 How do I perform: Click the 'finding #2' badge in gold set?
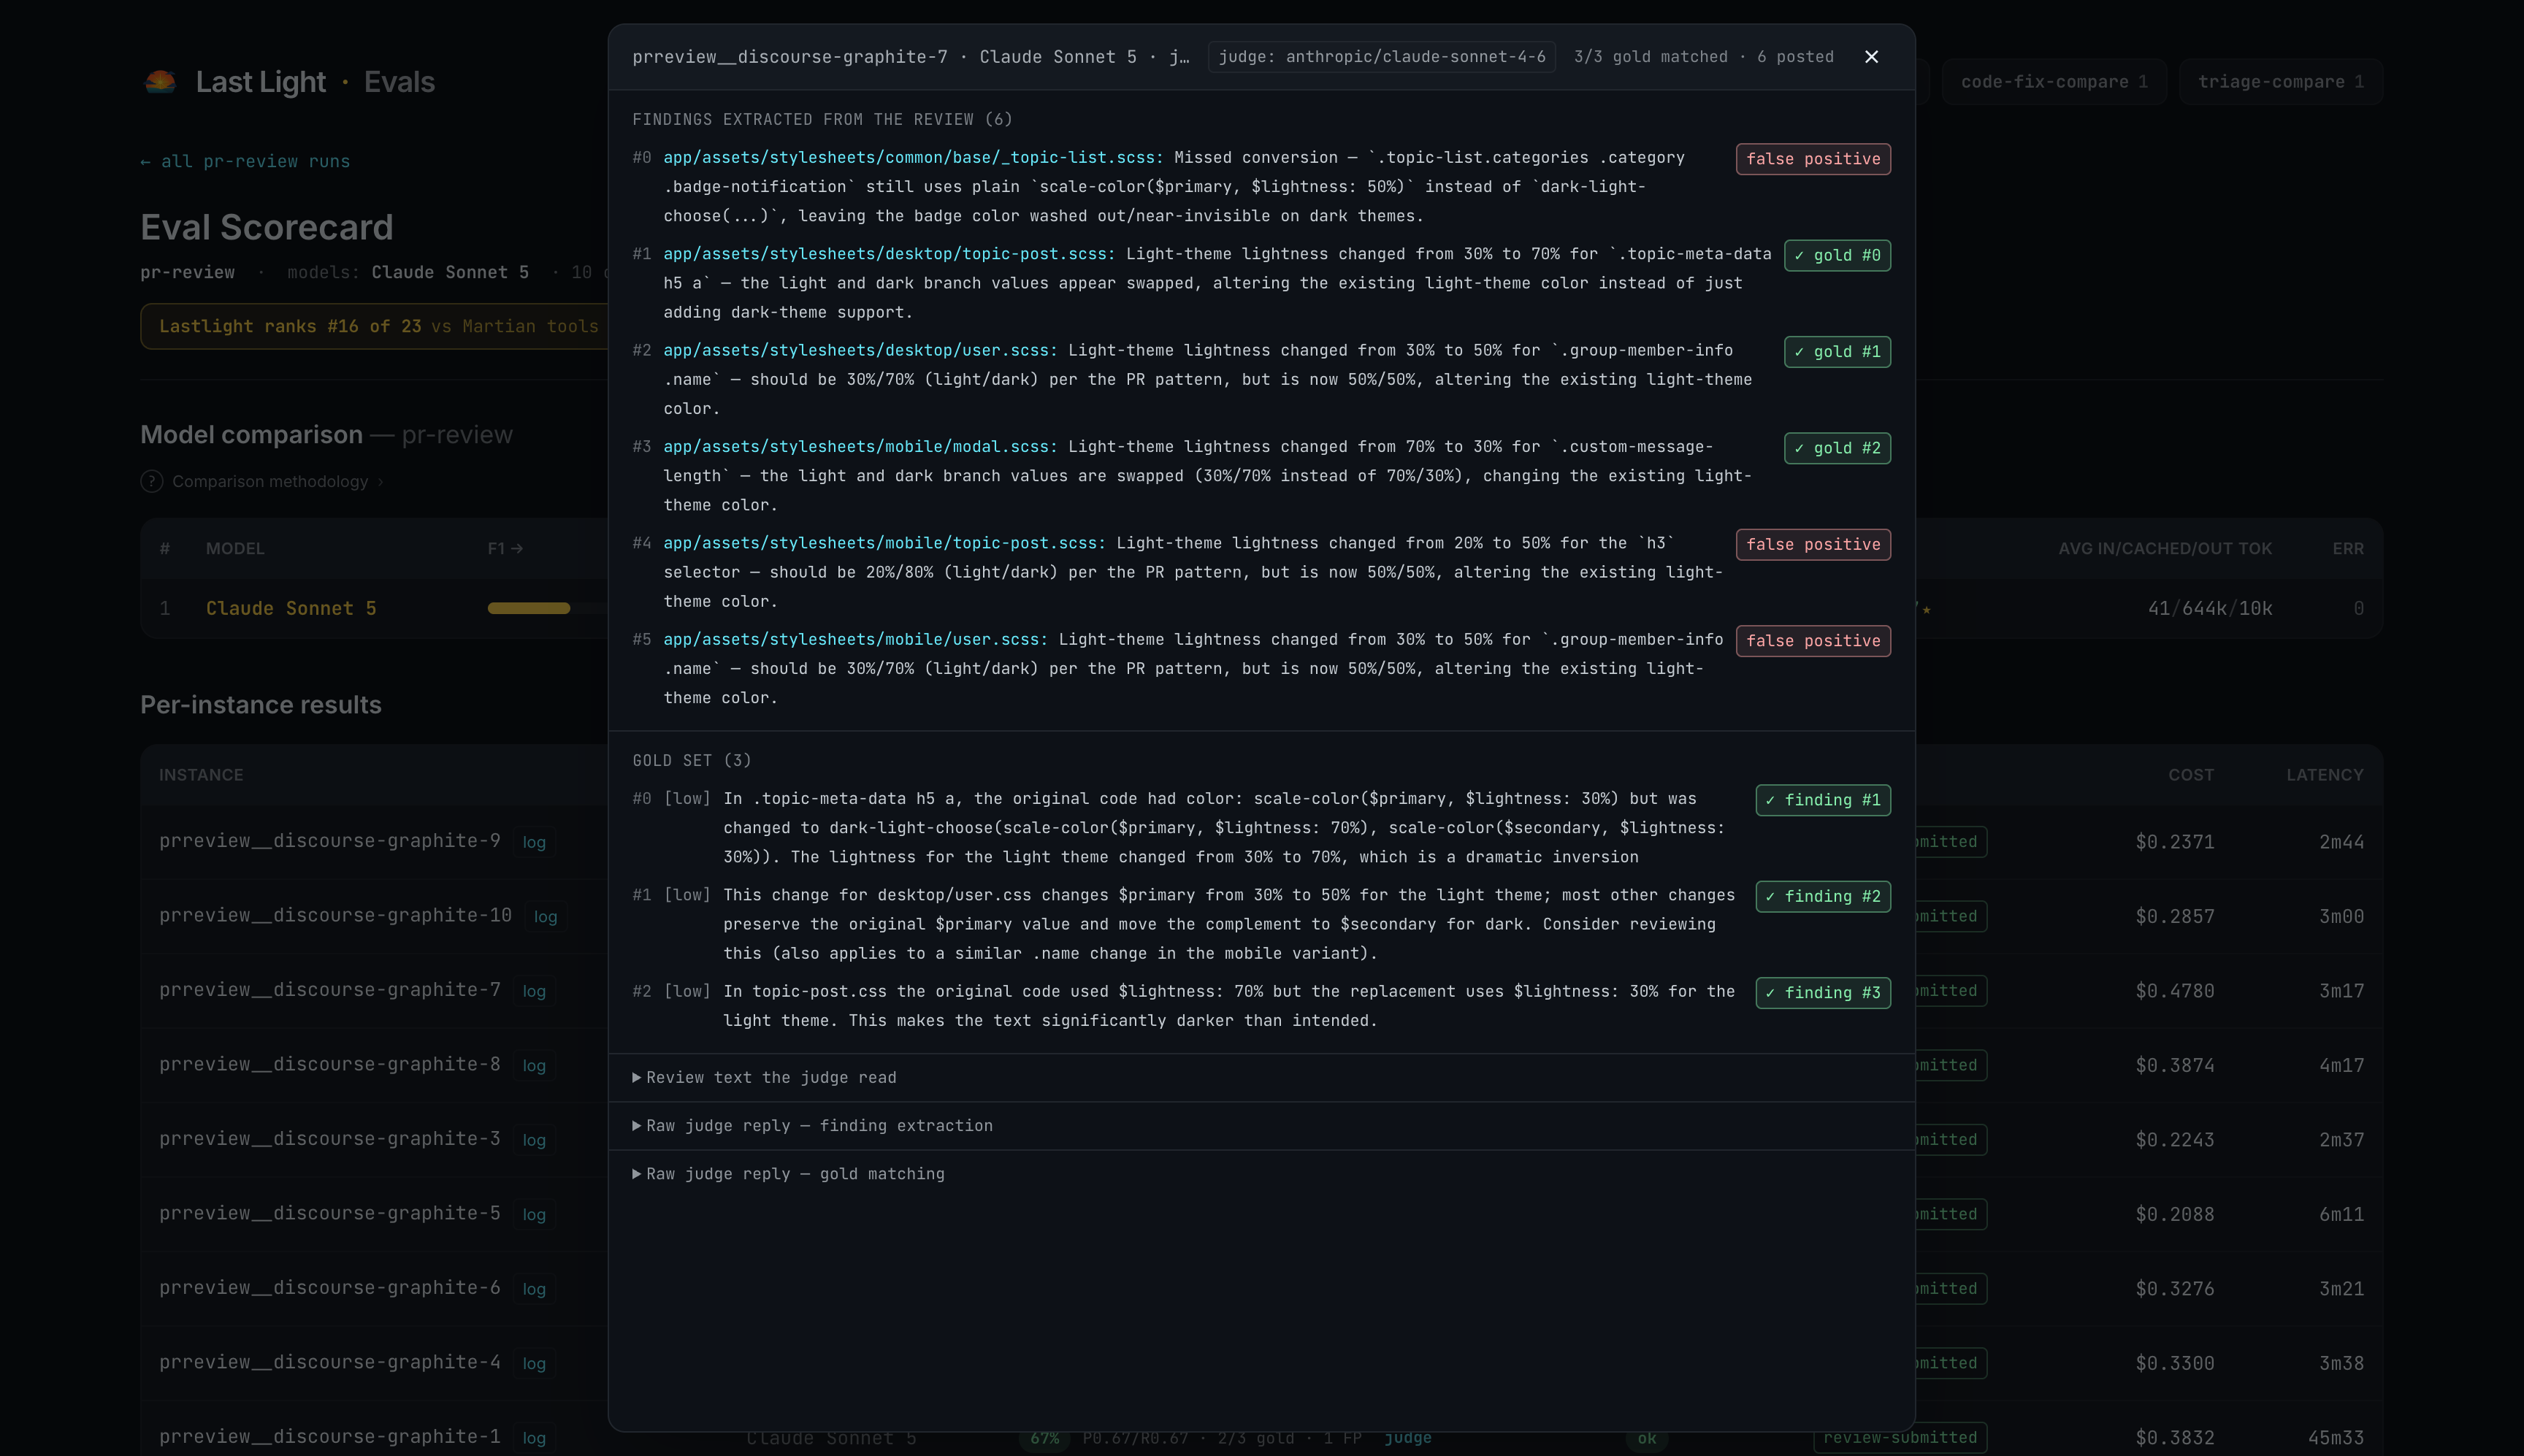click(1823, 896)
